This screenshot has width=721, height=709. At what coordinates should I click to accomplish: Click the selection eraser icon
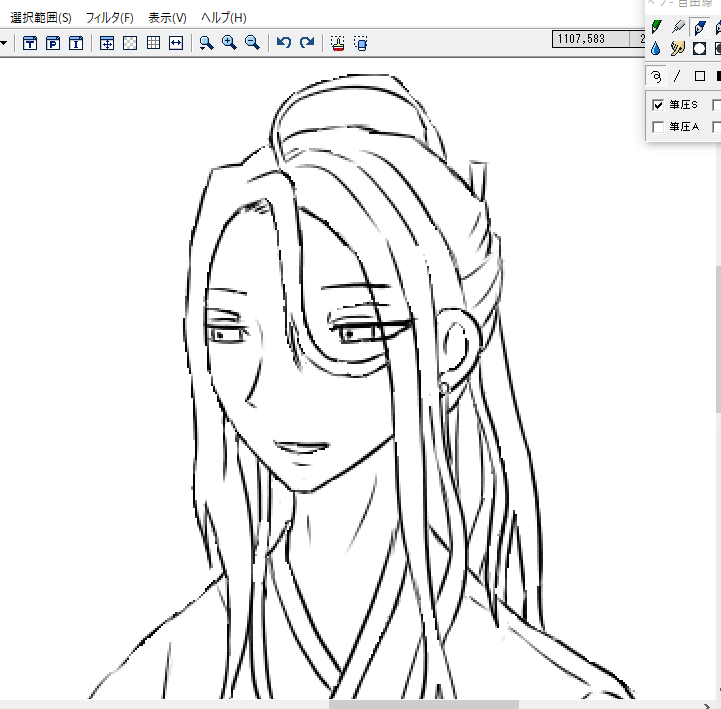[x=361, y=43]
